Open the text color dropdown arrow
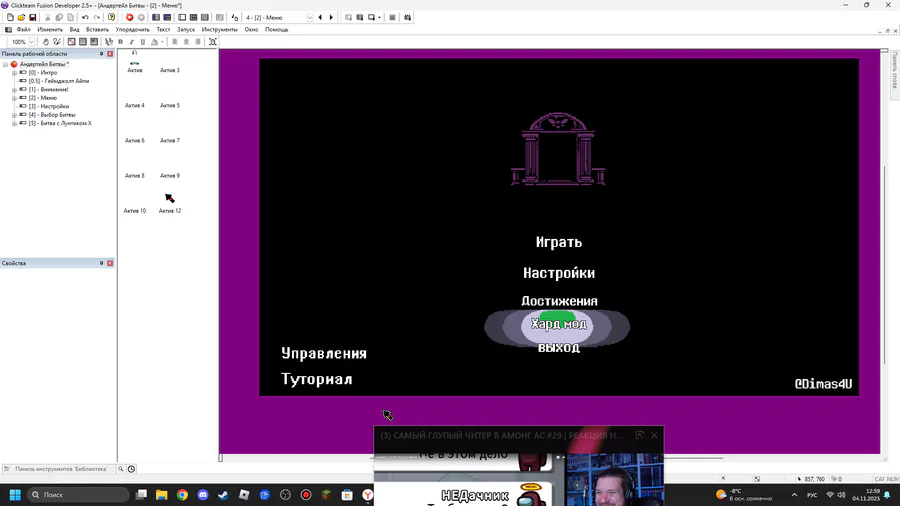900x506 pixels. [162, 42]
